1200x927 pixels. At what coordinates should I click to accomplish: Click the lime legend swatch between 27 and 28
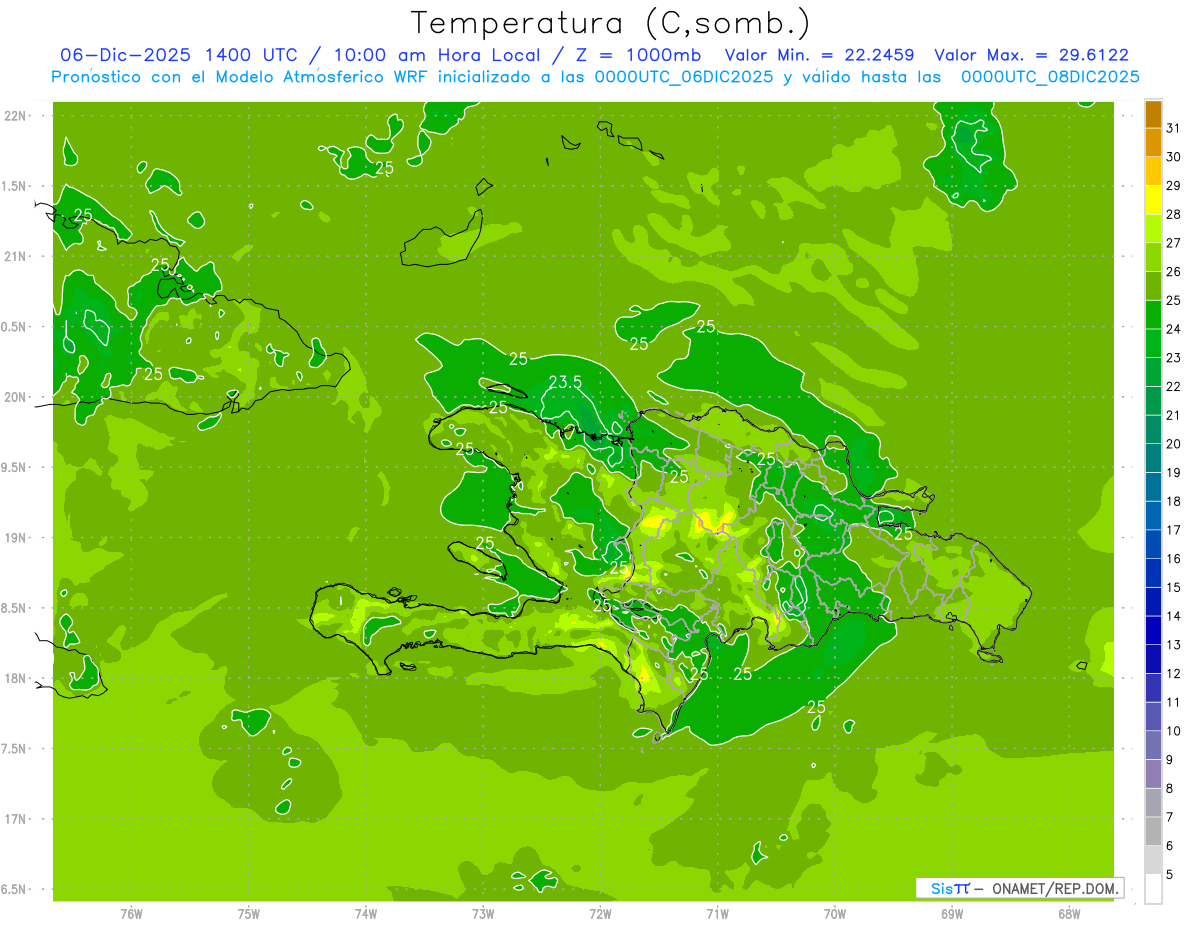pyautogui.click(x=1153, y=229)
